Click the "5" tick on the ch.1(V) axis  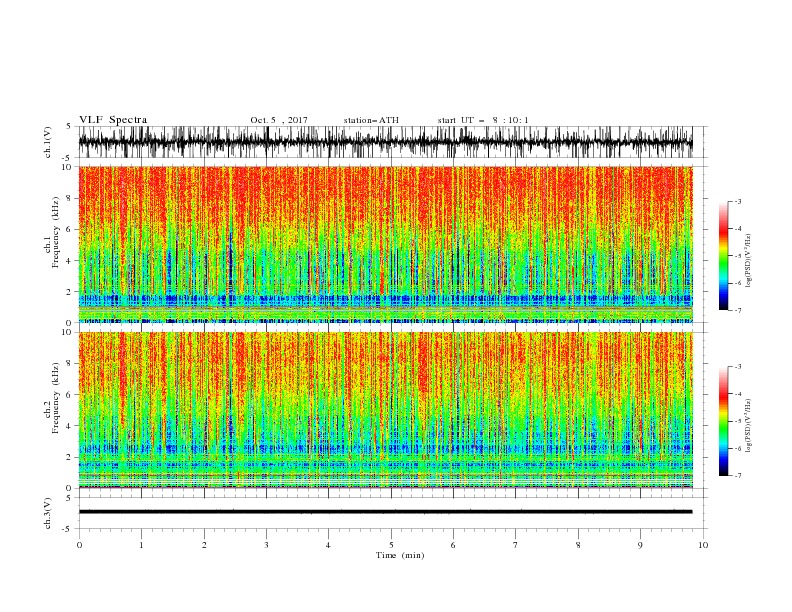click(70, 127)
